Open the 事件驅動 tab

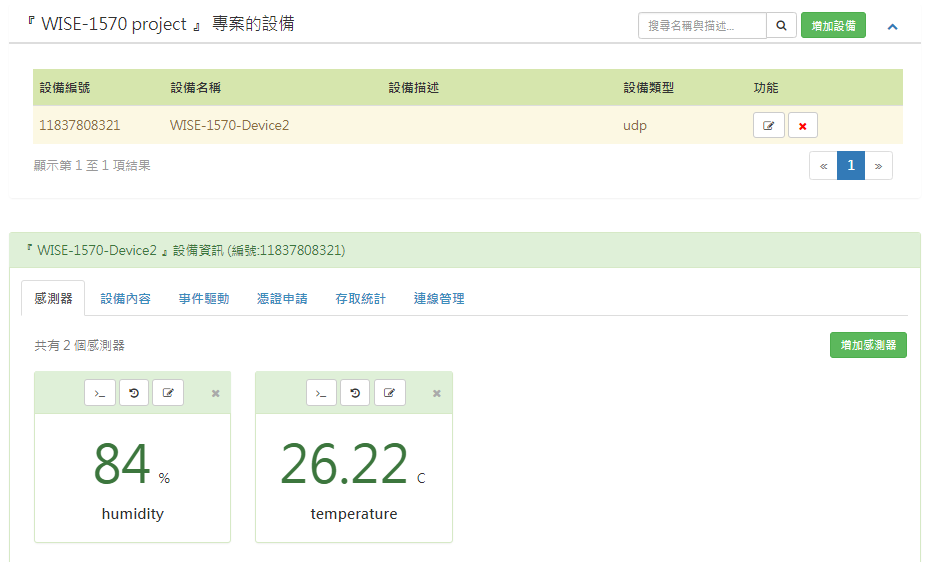204,298
